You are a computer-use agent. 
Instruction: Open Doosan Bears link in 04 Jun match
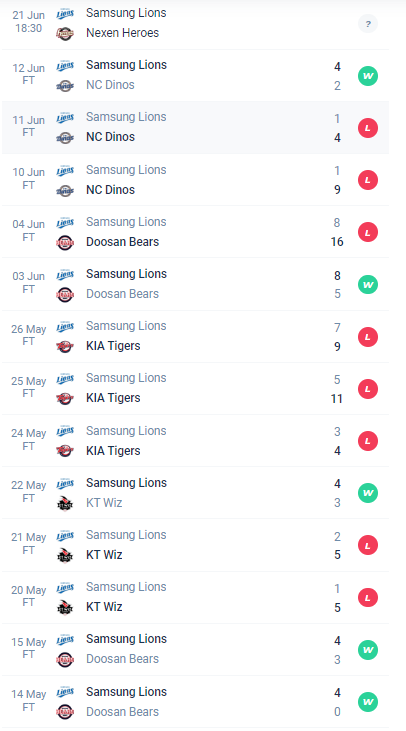(x=123, y=242)
